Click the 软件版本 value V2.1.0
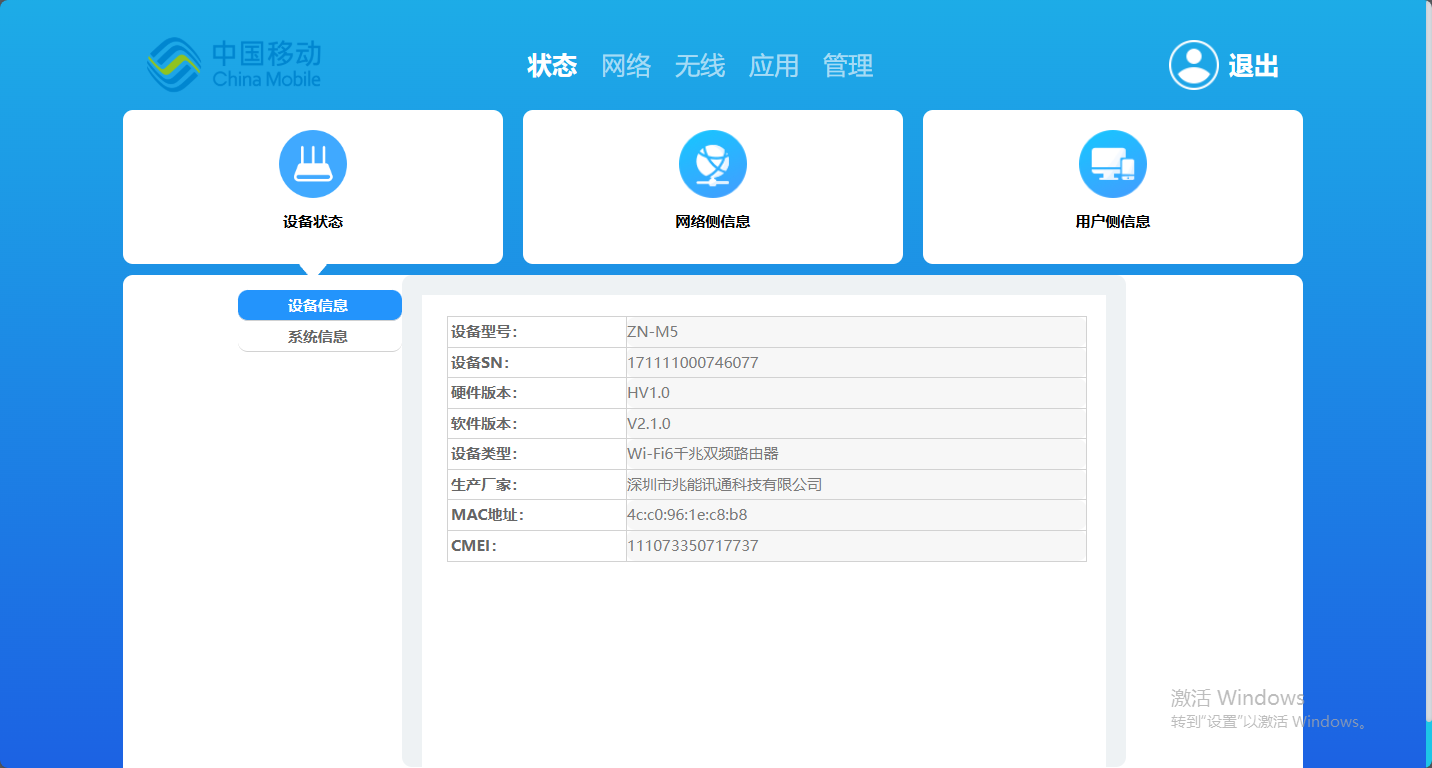The image size is (1432, 768). tap(649, 424)
